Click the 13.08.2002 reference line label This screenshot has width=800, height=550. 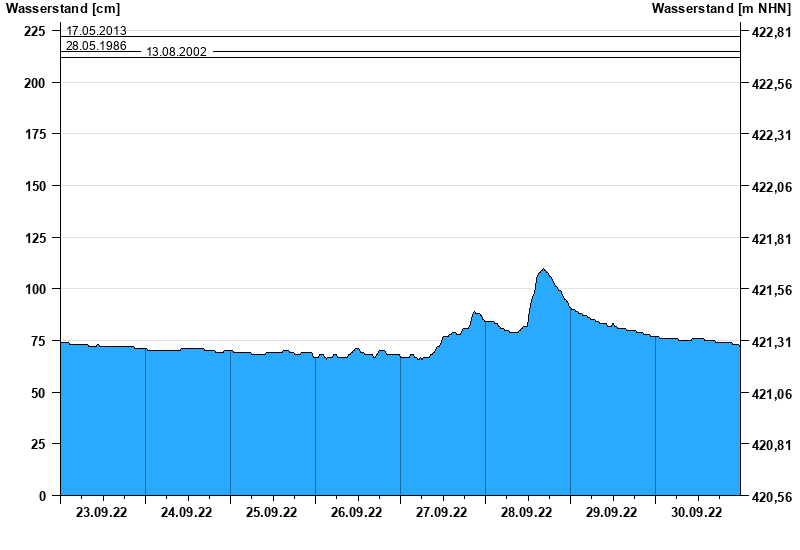[176, 52]
